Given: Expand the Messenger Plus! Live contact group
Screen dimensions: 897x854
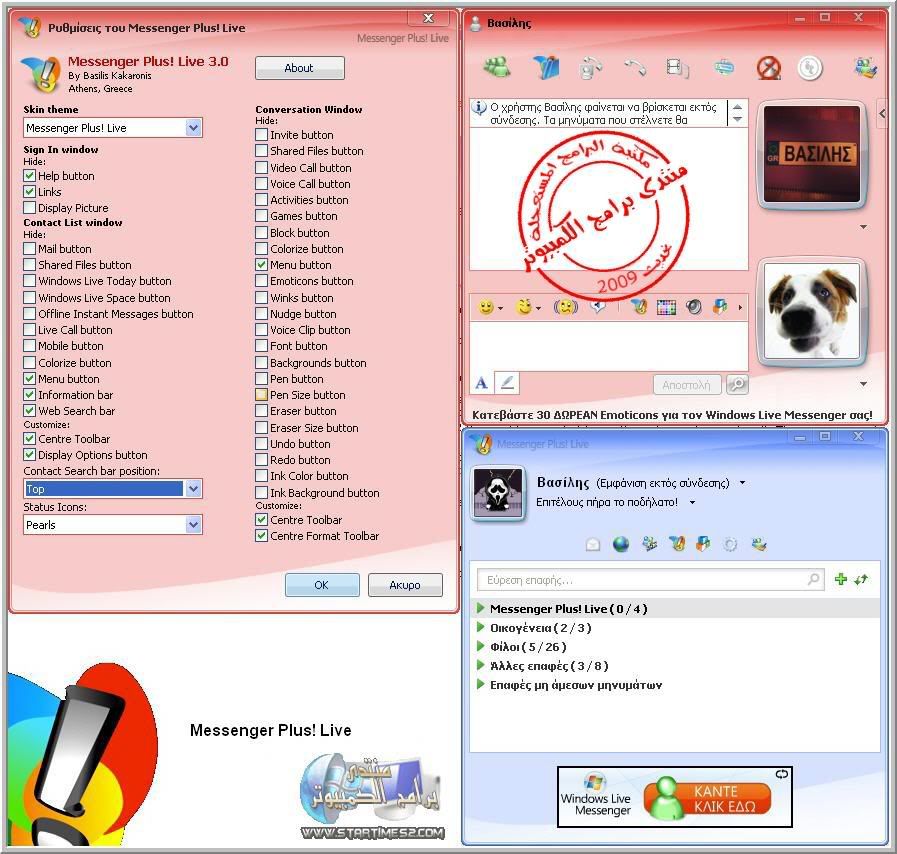Looking at the screenshot, I should [x=481, y=608].
